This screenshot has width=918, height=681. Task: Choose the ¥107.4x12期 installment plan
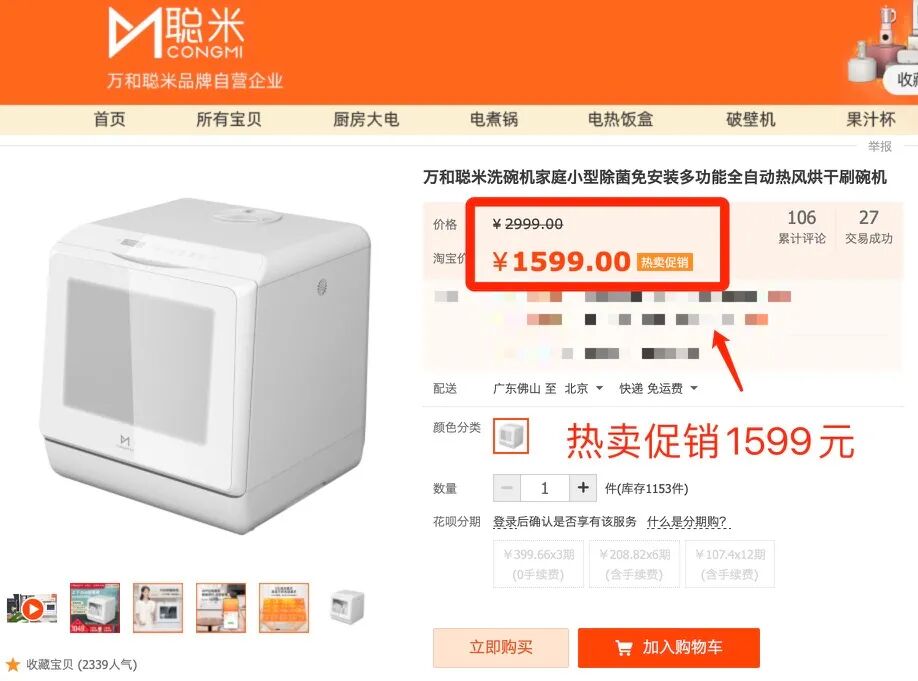click(x=730, y=564)
